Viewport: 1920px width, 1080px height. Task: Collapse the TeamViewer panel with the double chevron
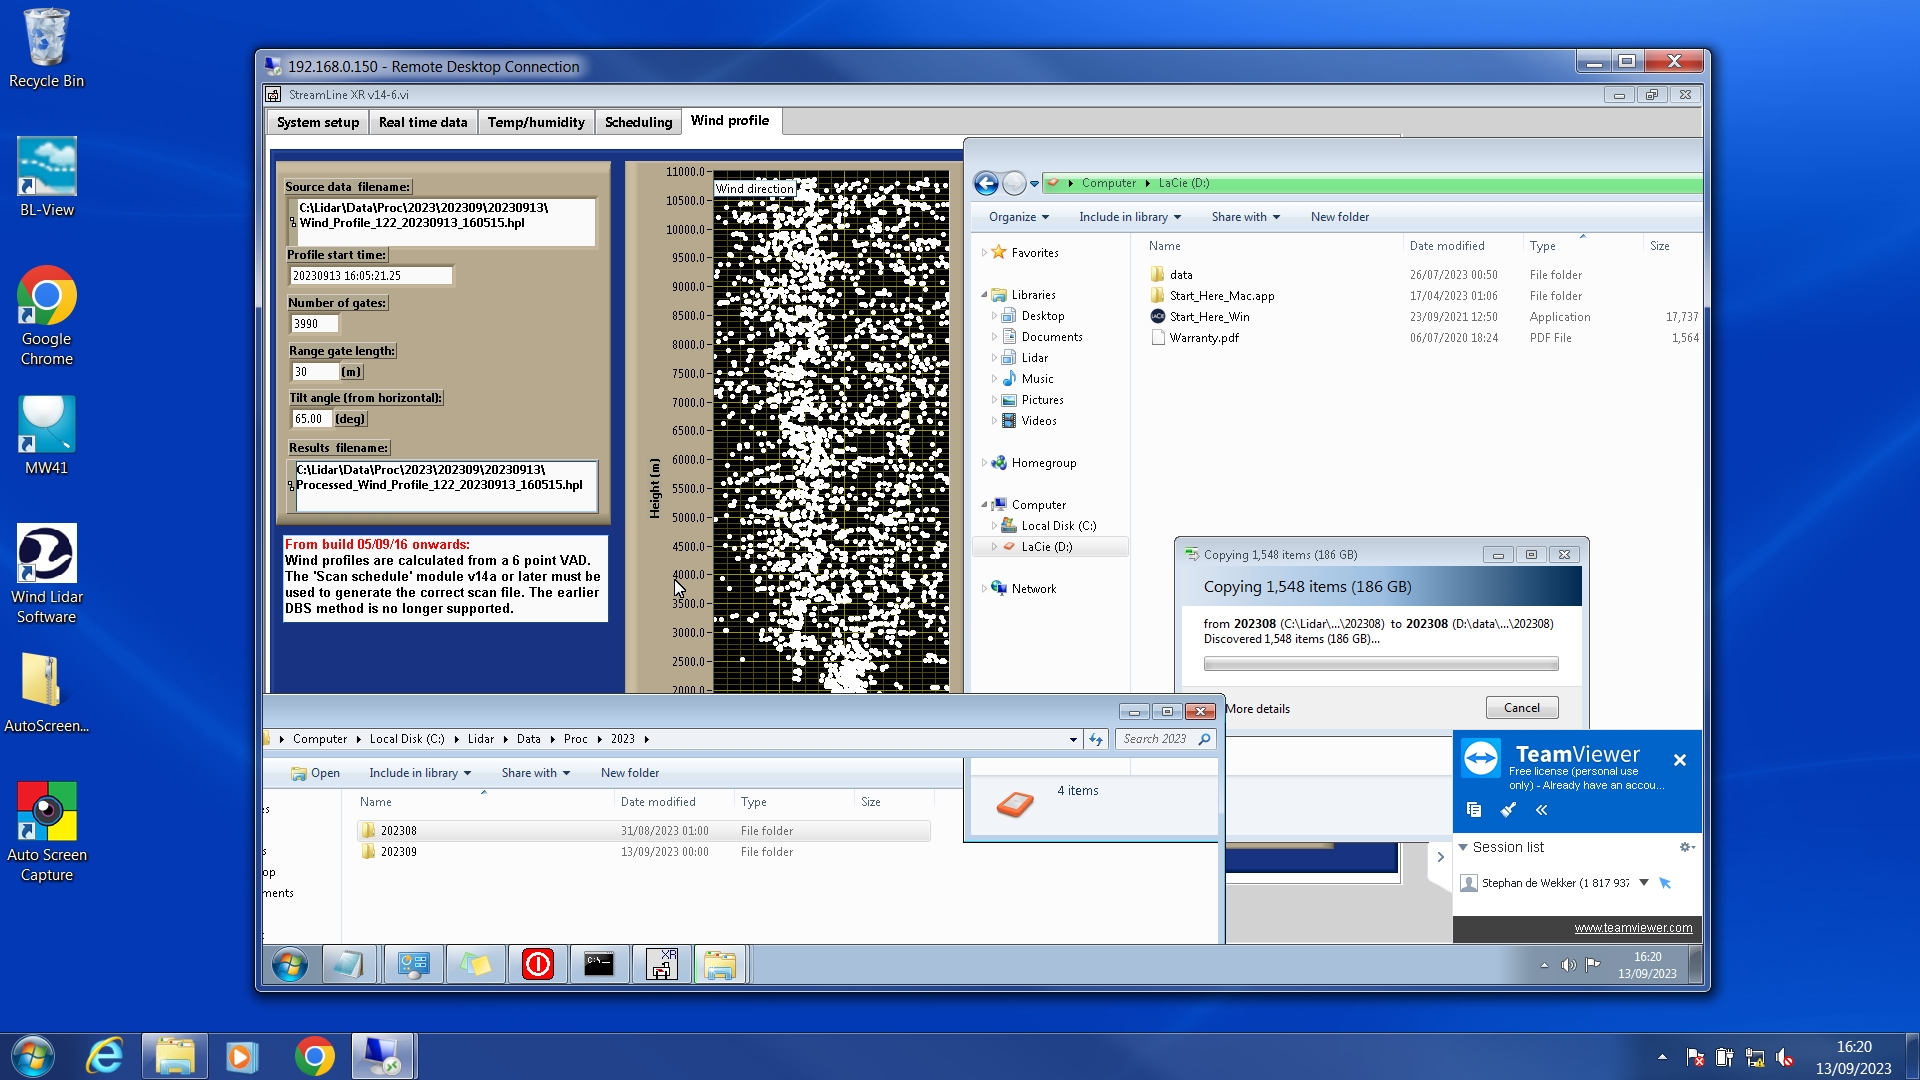(x=1542, y=810)
